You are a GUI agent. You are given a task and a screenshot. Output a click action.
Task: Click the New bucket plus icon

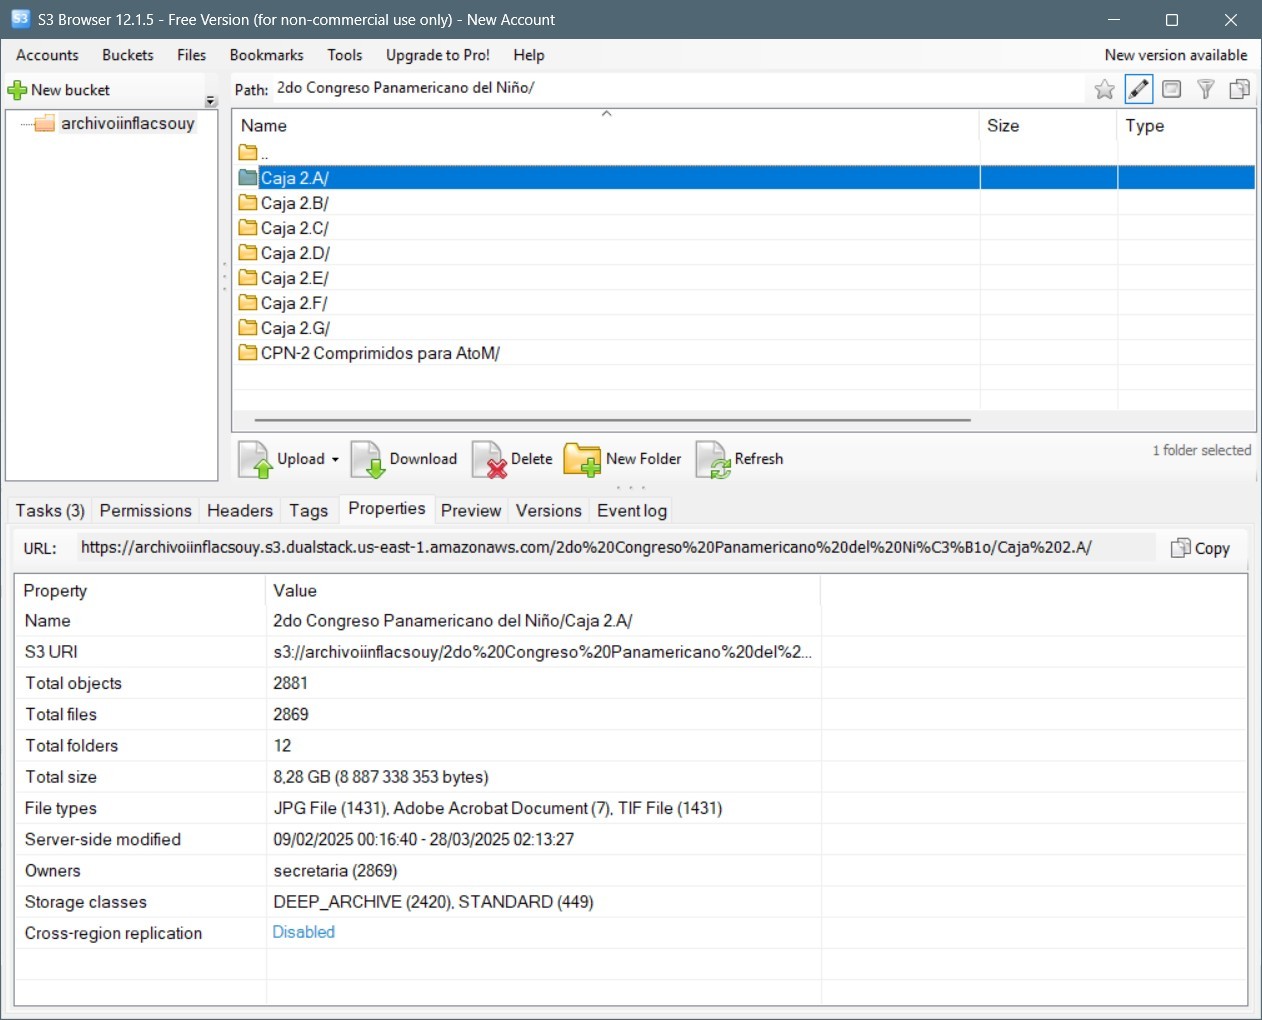pyautogui.click(x=17, y=91)
